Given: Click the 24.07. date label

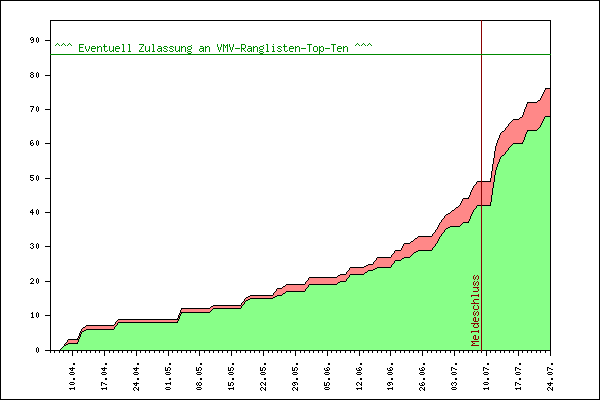Looking at the screenshot, I should coord(550,377).
